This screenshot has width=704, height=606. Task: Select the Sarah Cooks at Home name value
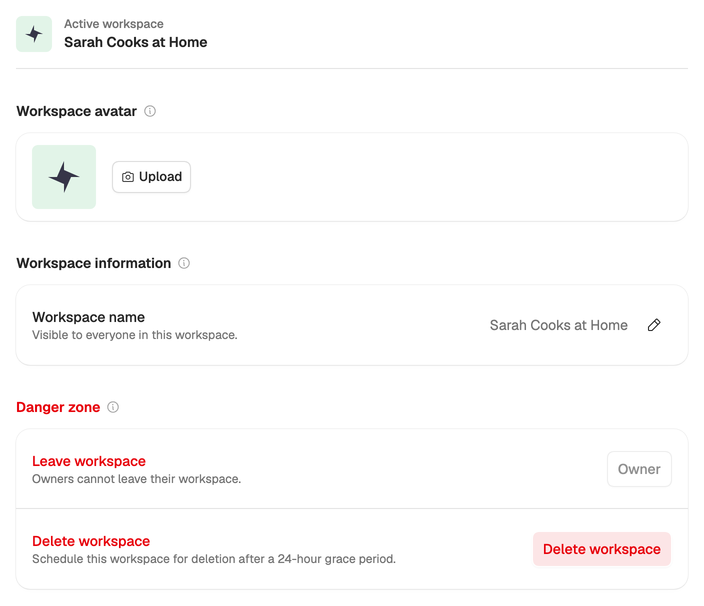coord(559,325)
